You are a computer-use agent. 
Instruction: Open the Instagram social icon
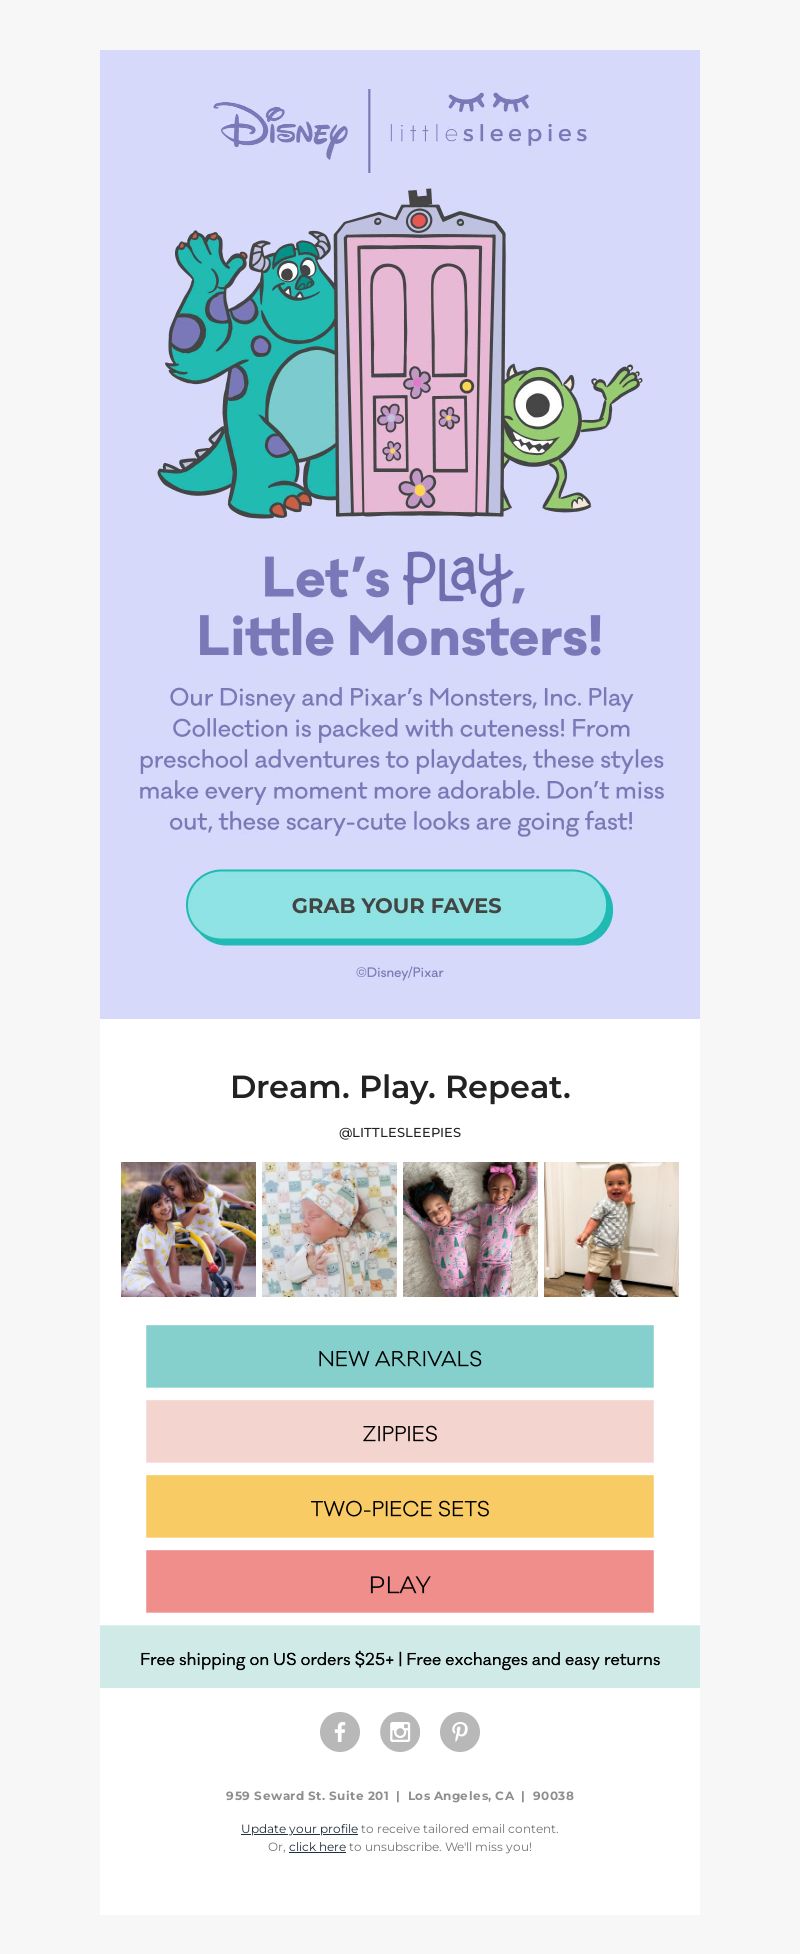pos(400,1731)
